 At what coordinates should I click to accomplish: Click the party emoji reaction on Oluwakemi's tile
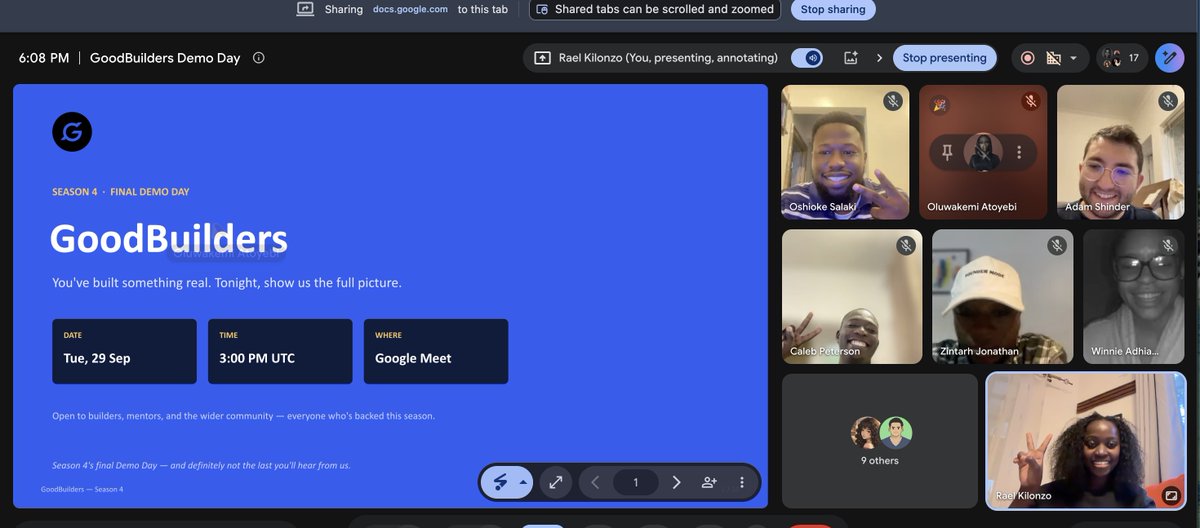[x=939, y=103]
